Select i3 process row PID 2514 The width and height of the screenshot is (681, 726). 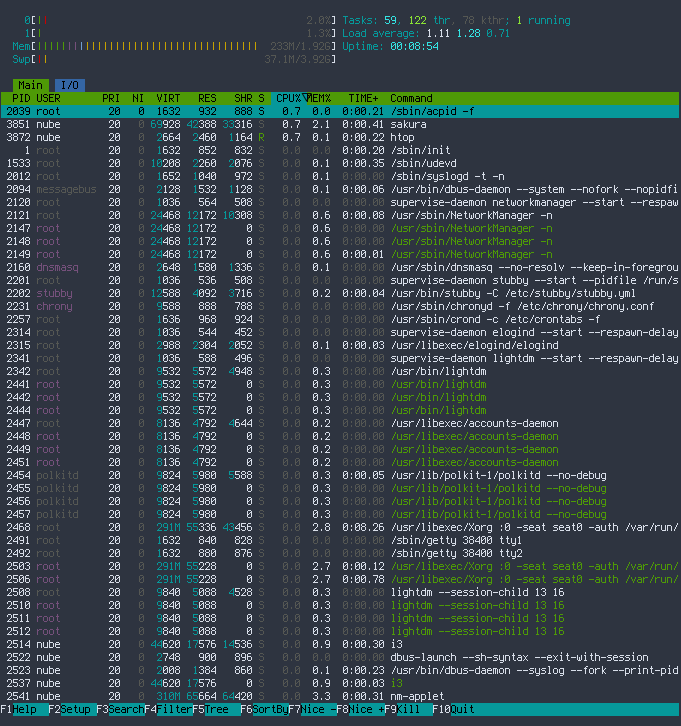point(340,644)
